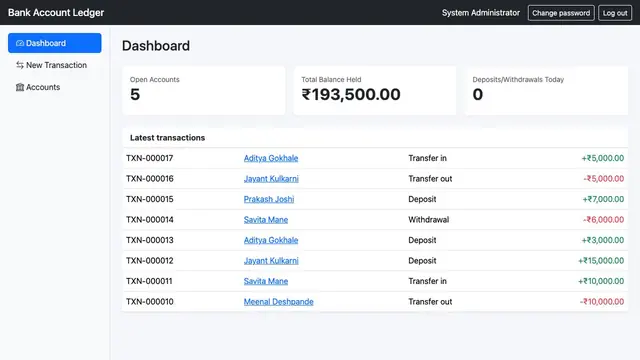Screen dimensions: 640x360
Task: Click the New Transaction arrows icon
Action: point(20,65)
